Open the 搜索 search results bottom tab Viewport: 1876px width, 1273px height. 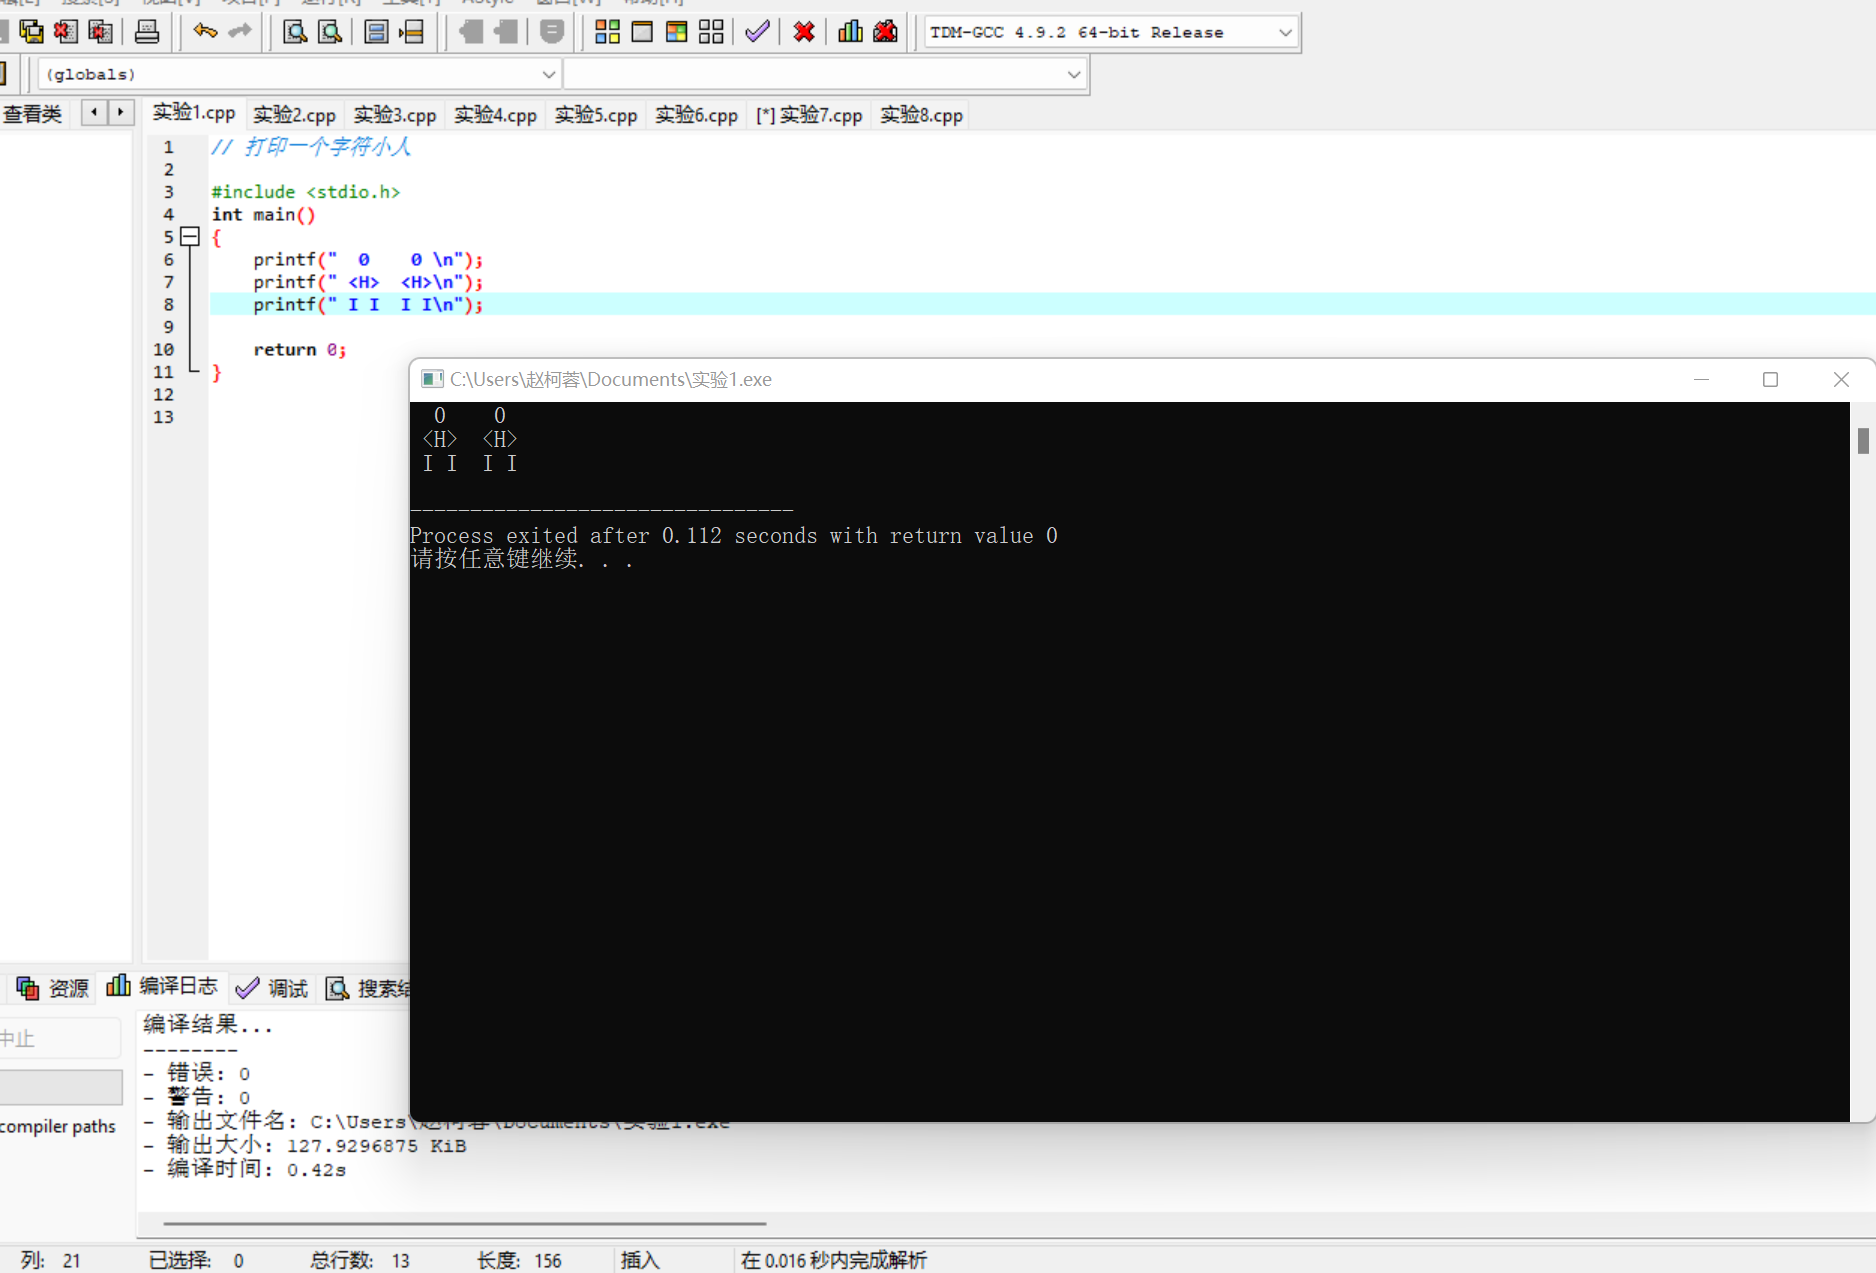click(366, 988)
